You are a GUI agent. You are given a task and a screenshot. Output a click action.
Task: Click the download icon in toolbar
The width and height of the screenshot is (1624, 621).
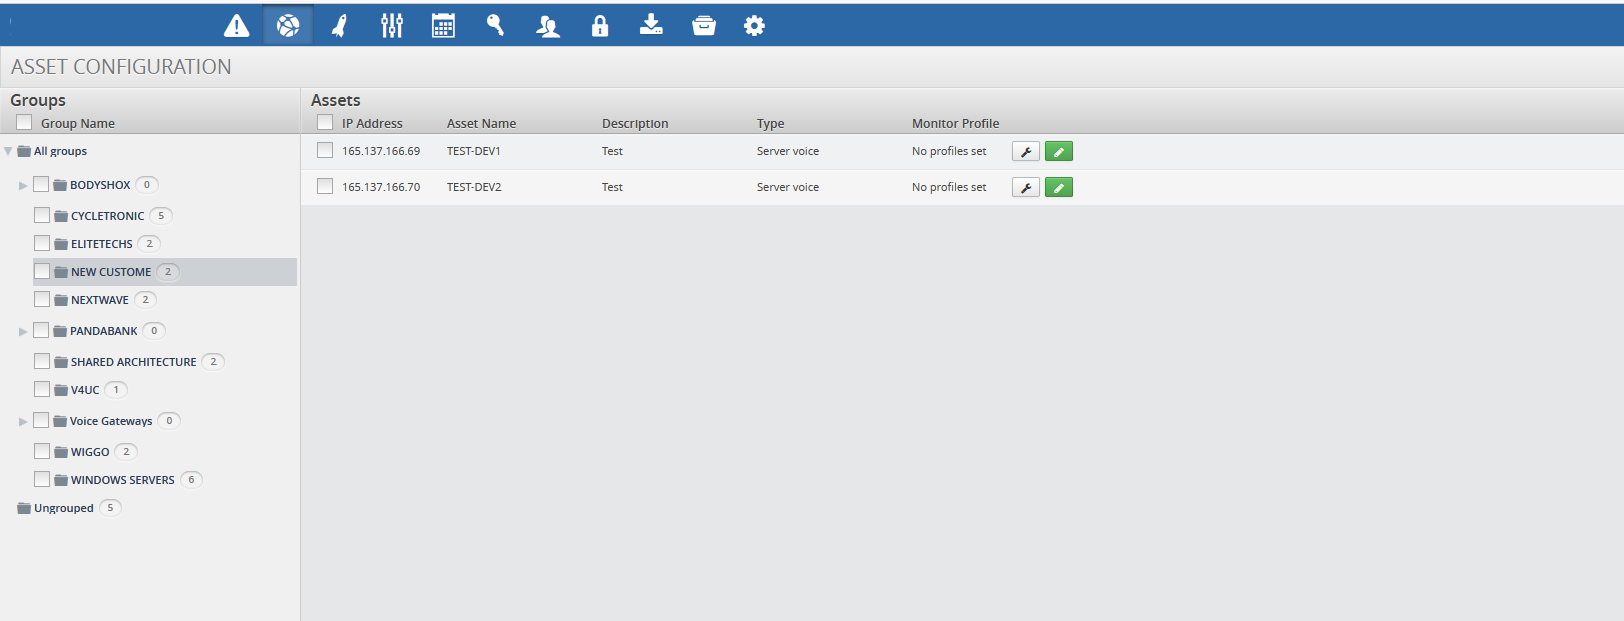pos(651,25)
